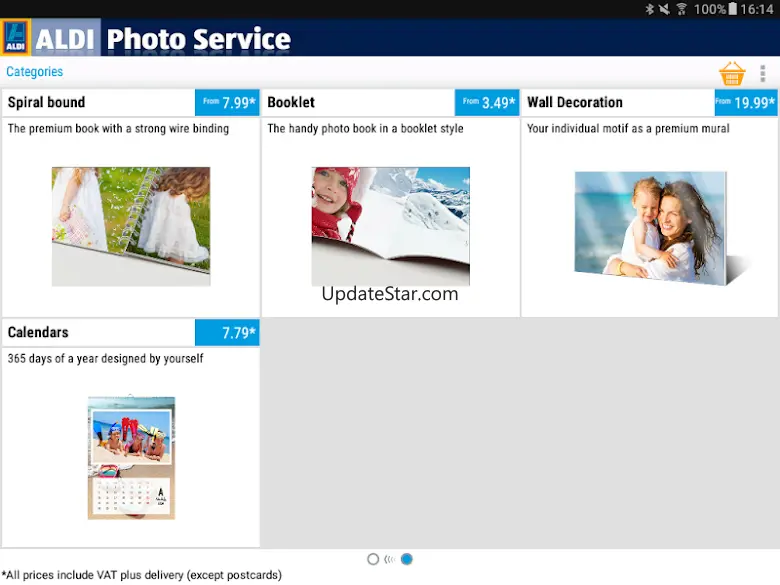Select the Spiral bound 7.99 price tag
Screen dimensions: 780x585
(x=227, y=102)
